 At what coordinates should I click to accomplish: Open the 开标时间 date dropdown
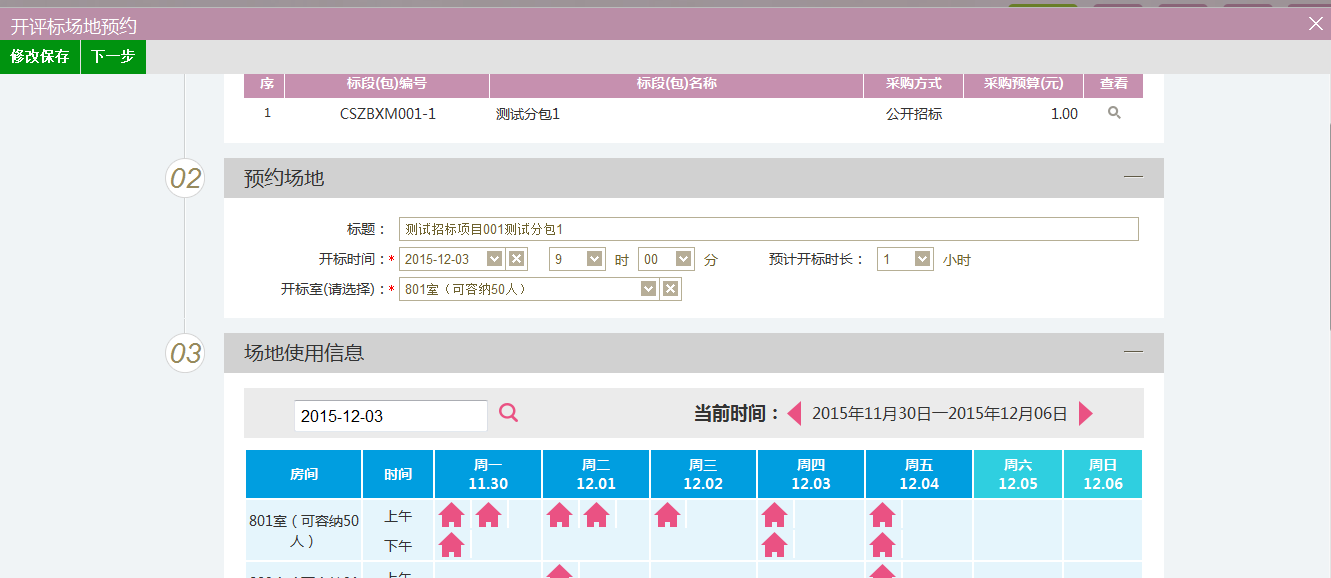(x=494, y=259)
